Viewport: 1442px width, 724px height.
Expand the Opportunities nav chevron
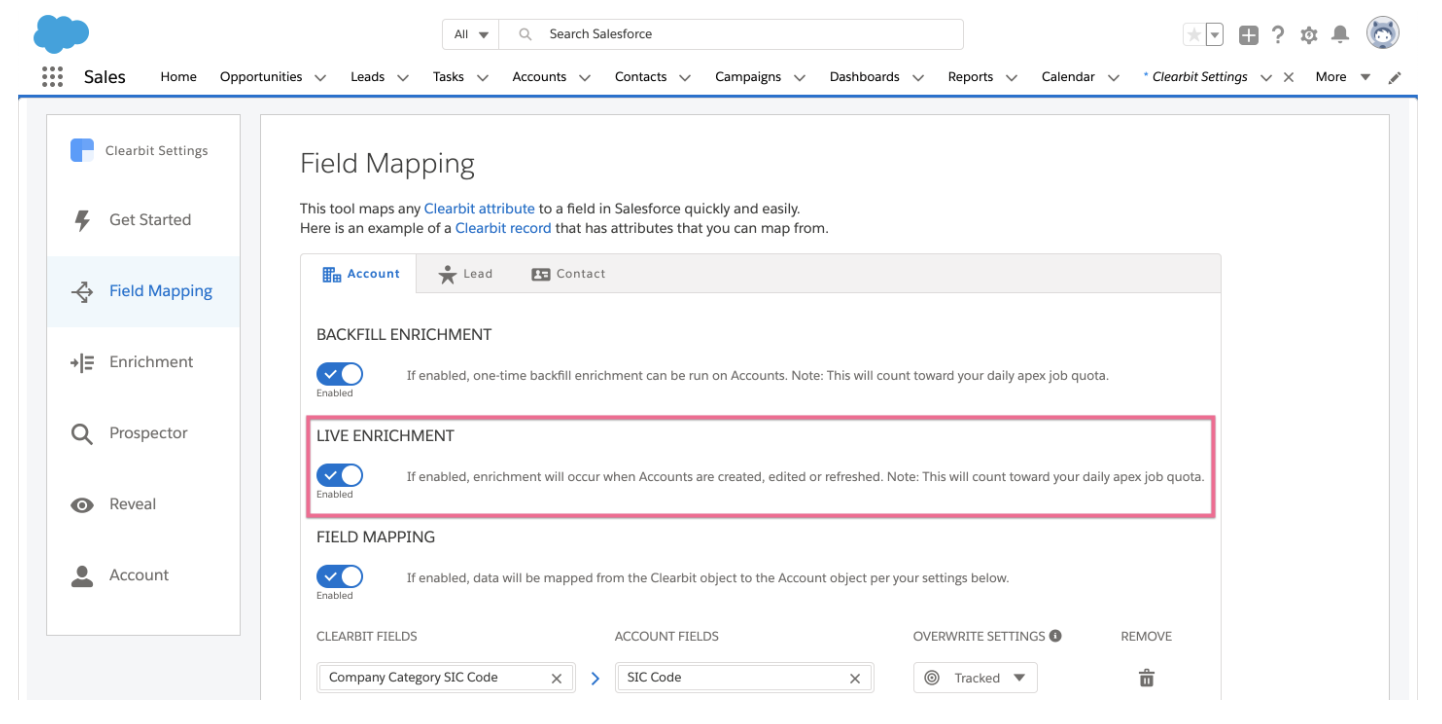(320, 77)
